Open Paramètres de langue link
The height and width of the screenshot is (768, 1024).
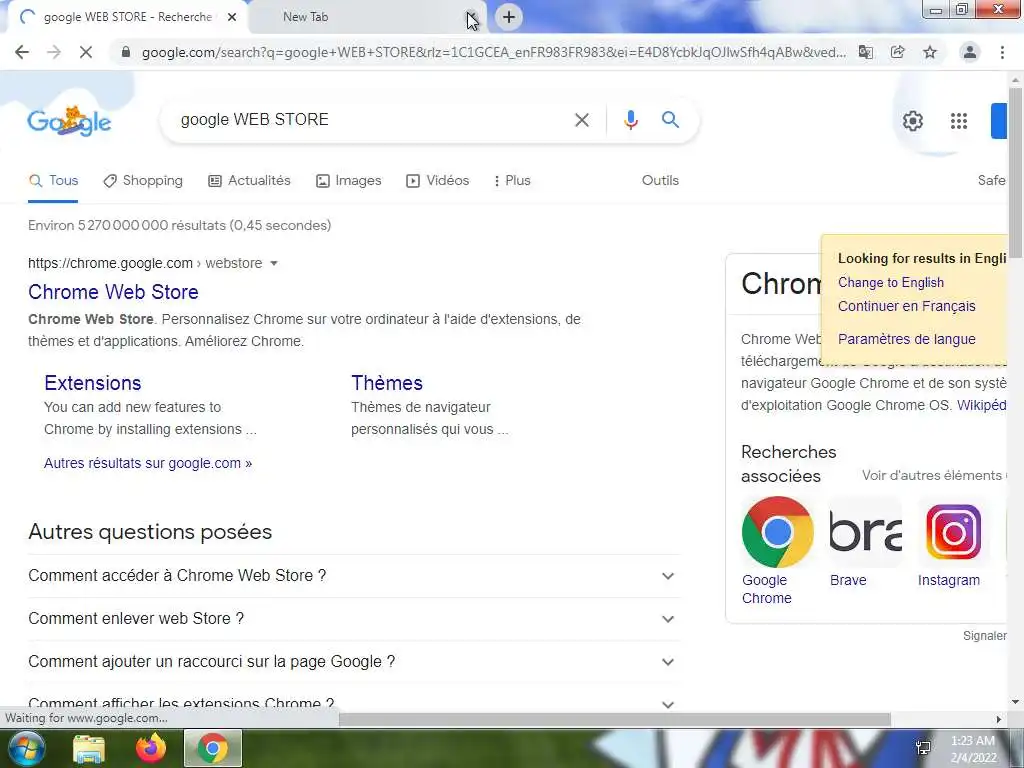906,339
